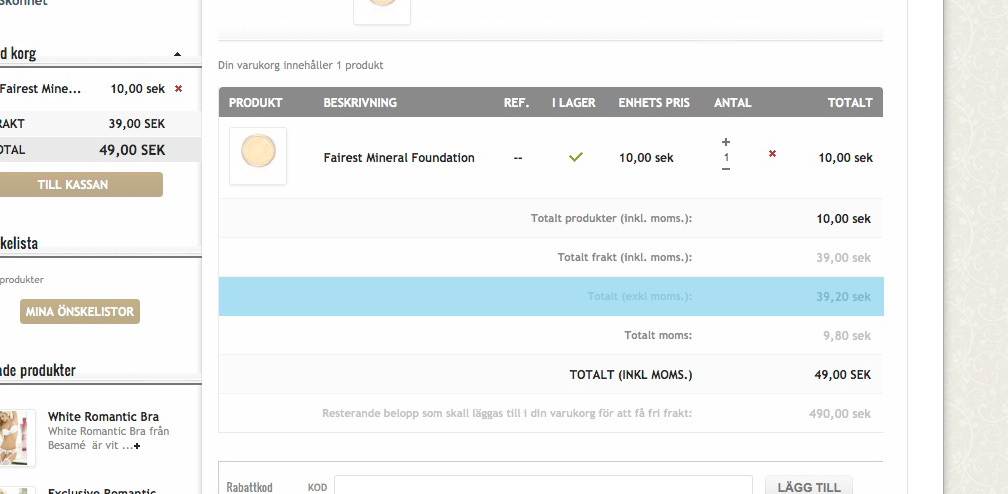Click the 490,00 sek free shipping amount

pyautogui.click(x=840, y=414)
